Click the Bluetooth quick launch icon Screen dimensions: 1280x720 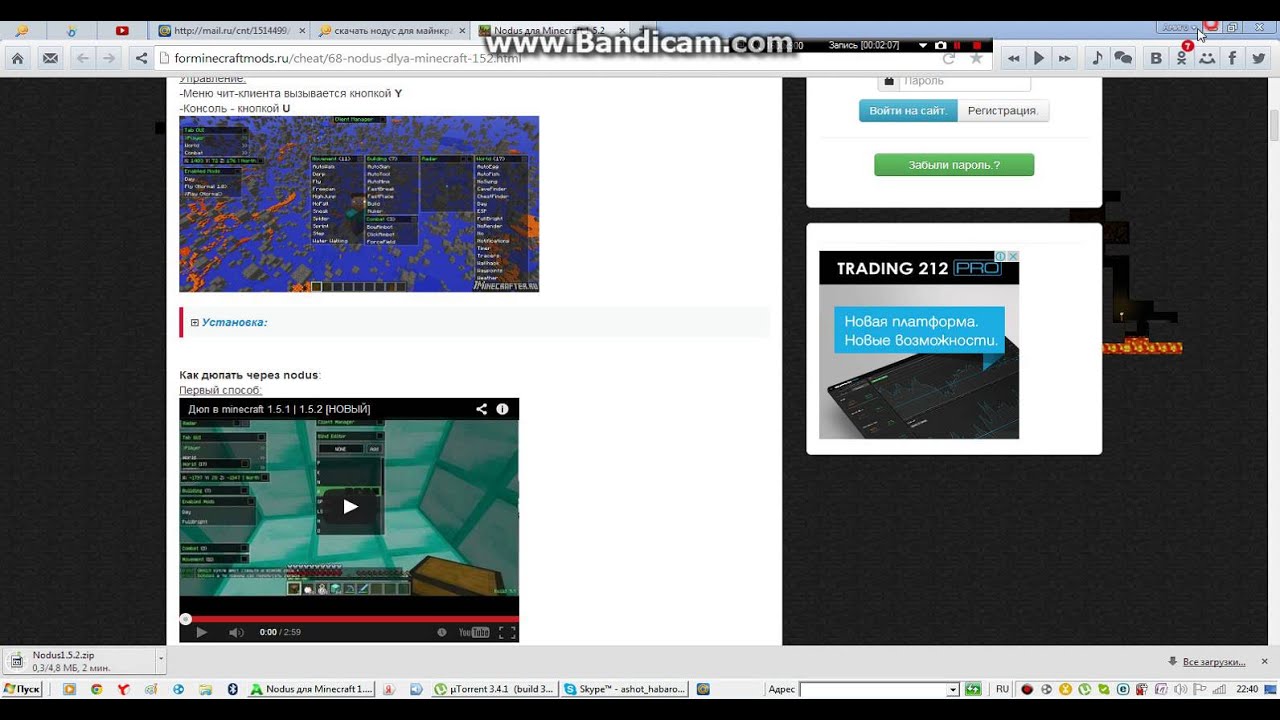tap(232, 689)
